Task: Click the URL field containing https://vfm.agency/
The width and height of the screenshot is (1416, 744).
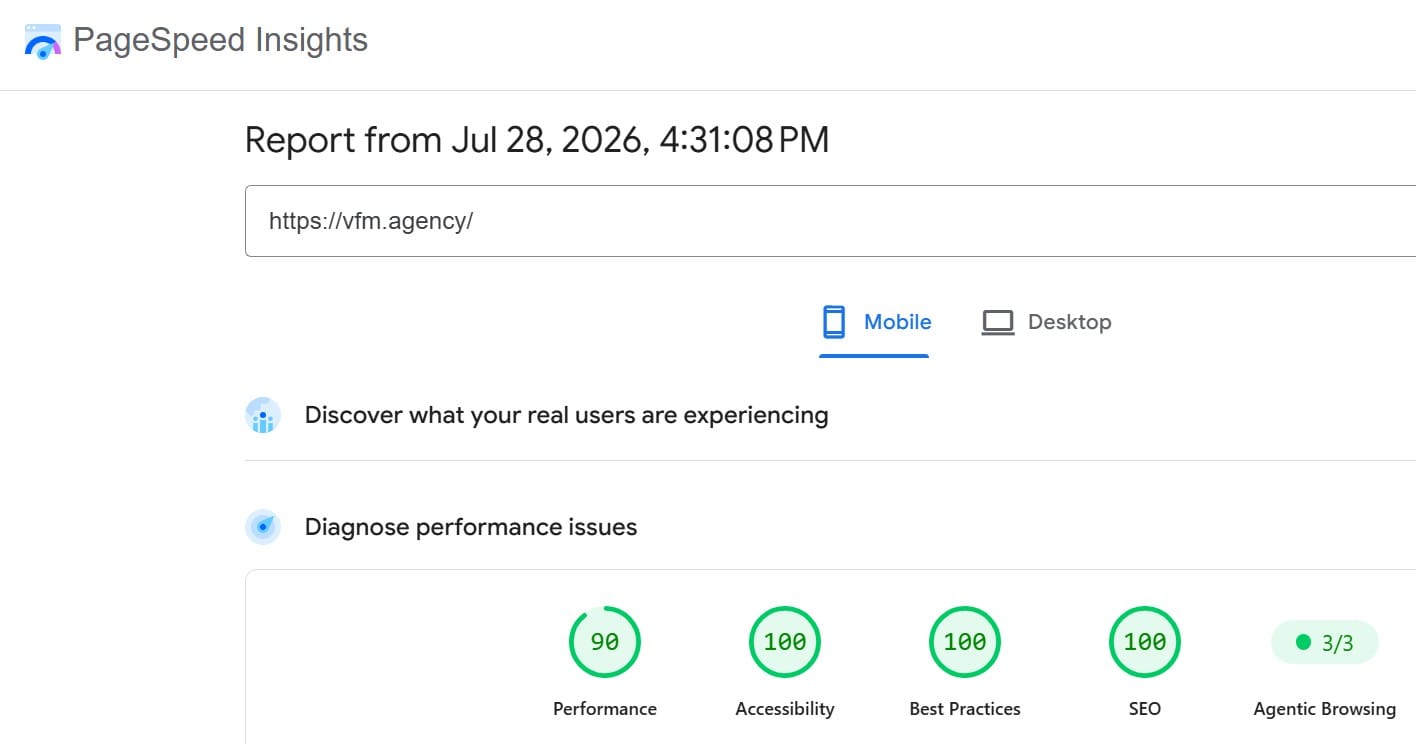Action: click(x=830, y=221)
